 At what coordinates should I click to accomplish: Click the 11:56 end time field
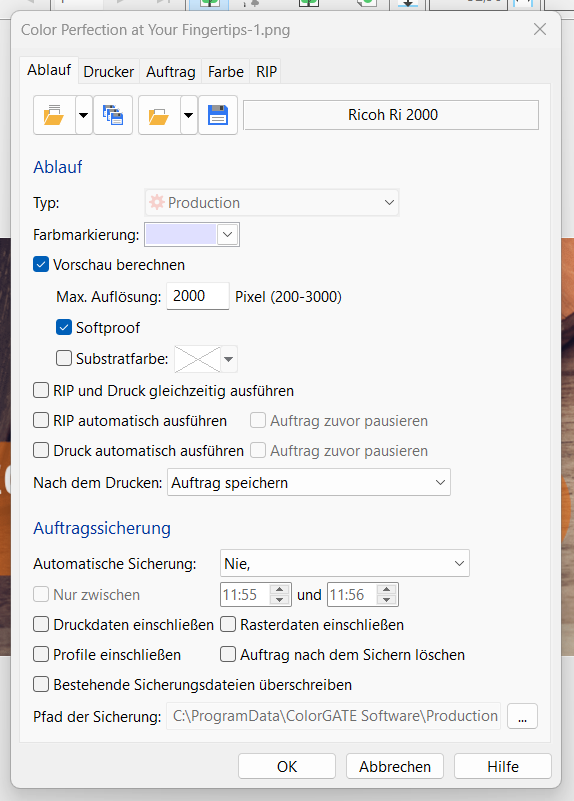click(x=352, y=595)
